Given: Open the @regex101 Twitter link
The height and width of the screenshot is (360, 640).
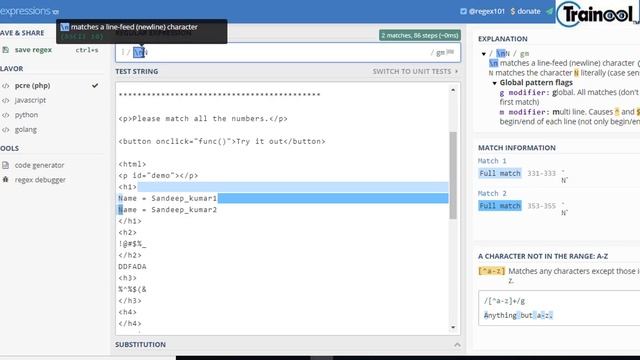Looking at the screenshot, I should pyautogui.click(x=487, y=11).
